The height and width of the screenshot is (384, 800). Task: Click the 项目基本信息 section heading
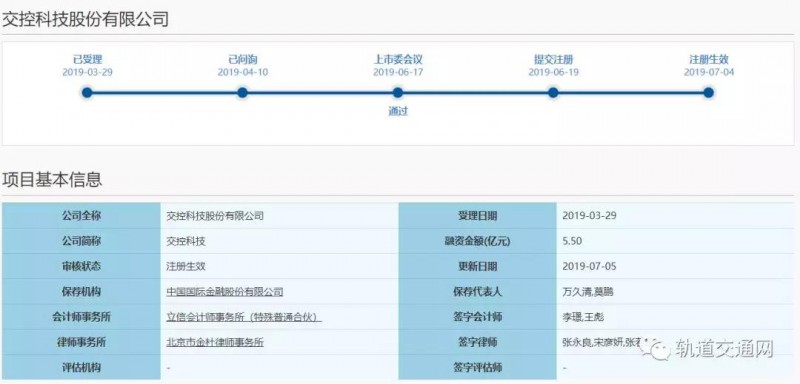(52, 180)
